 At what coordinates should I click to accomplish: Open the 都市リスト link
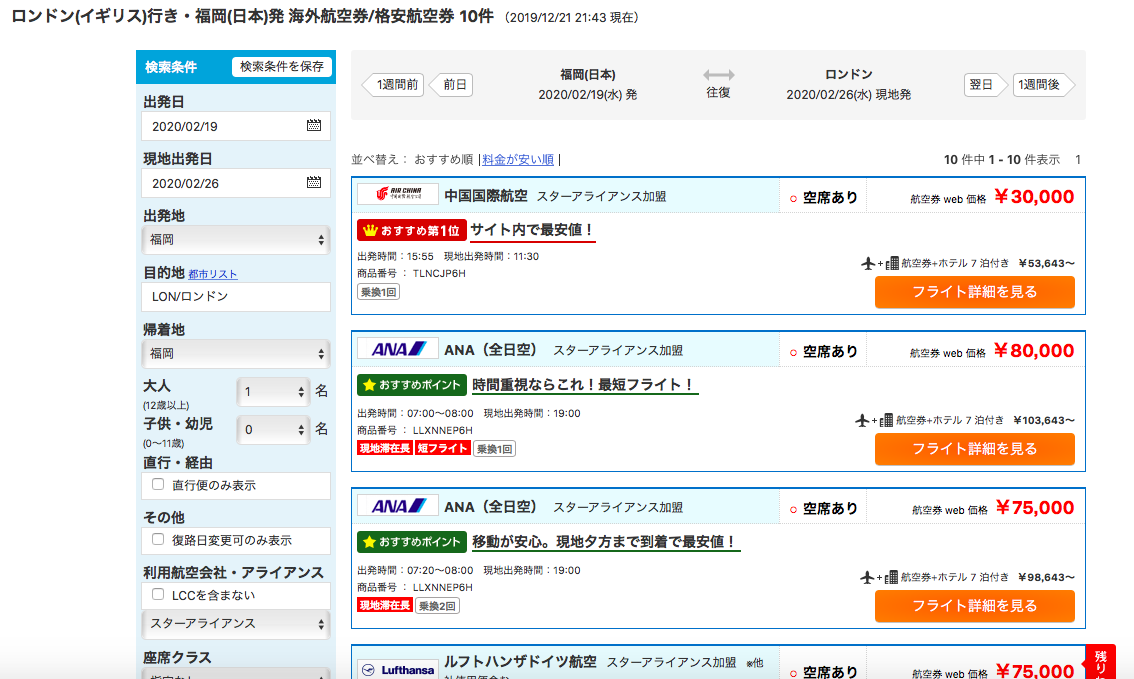213,274
